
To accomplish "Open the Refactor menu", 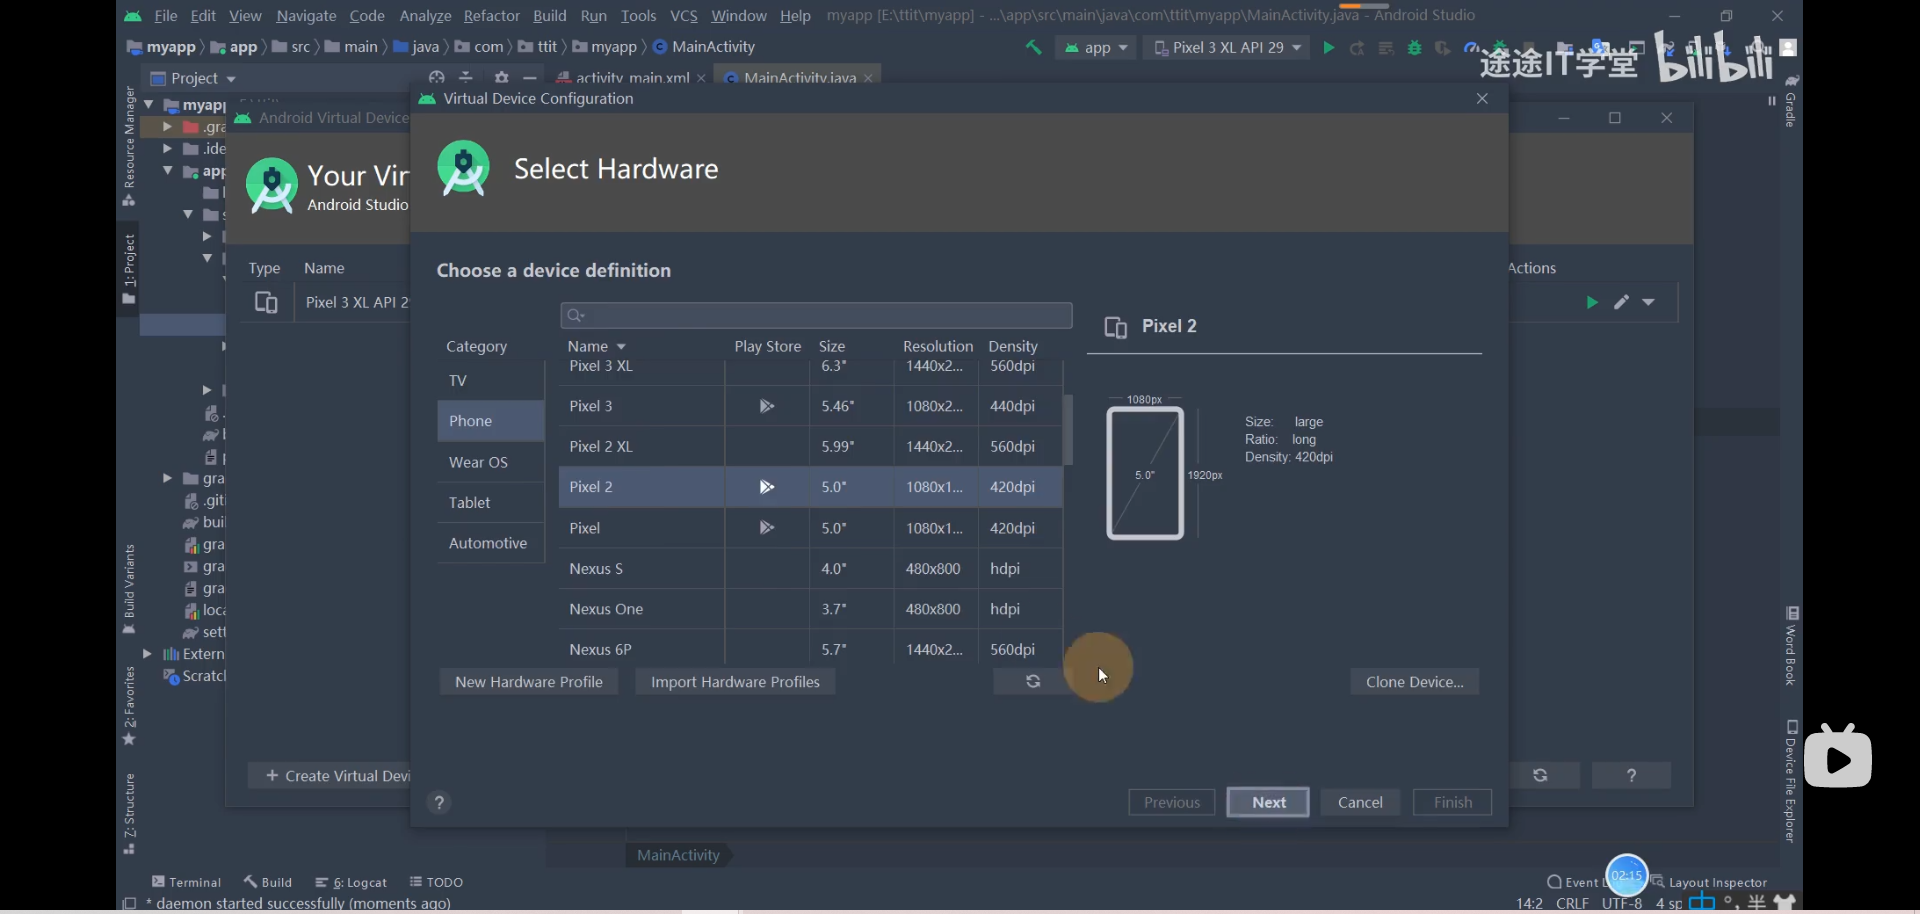I will click(x=491, y=16).
